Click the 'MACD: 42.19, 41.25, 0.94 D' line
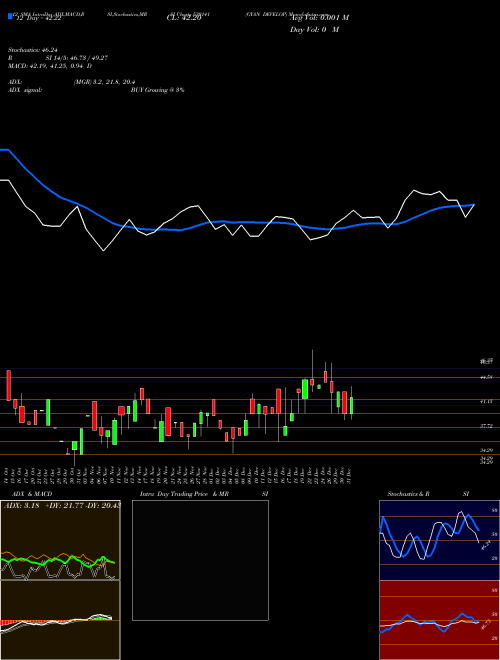 click(x=50, y=66)
